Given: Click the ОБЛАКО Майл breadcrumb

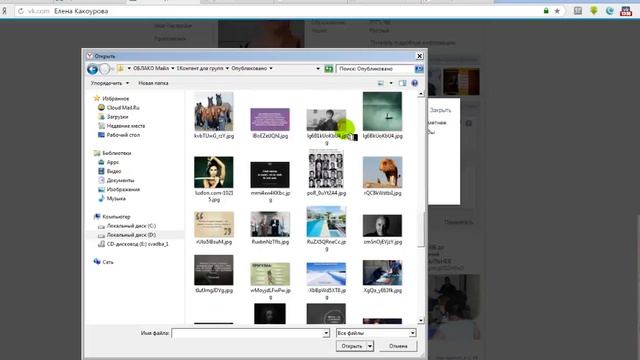Looking at the screenshot, I should point(151,69).
